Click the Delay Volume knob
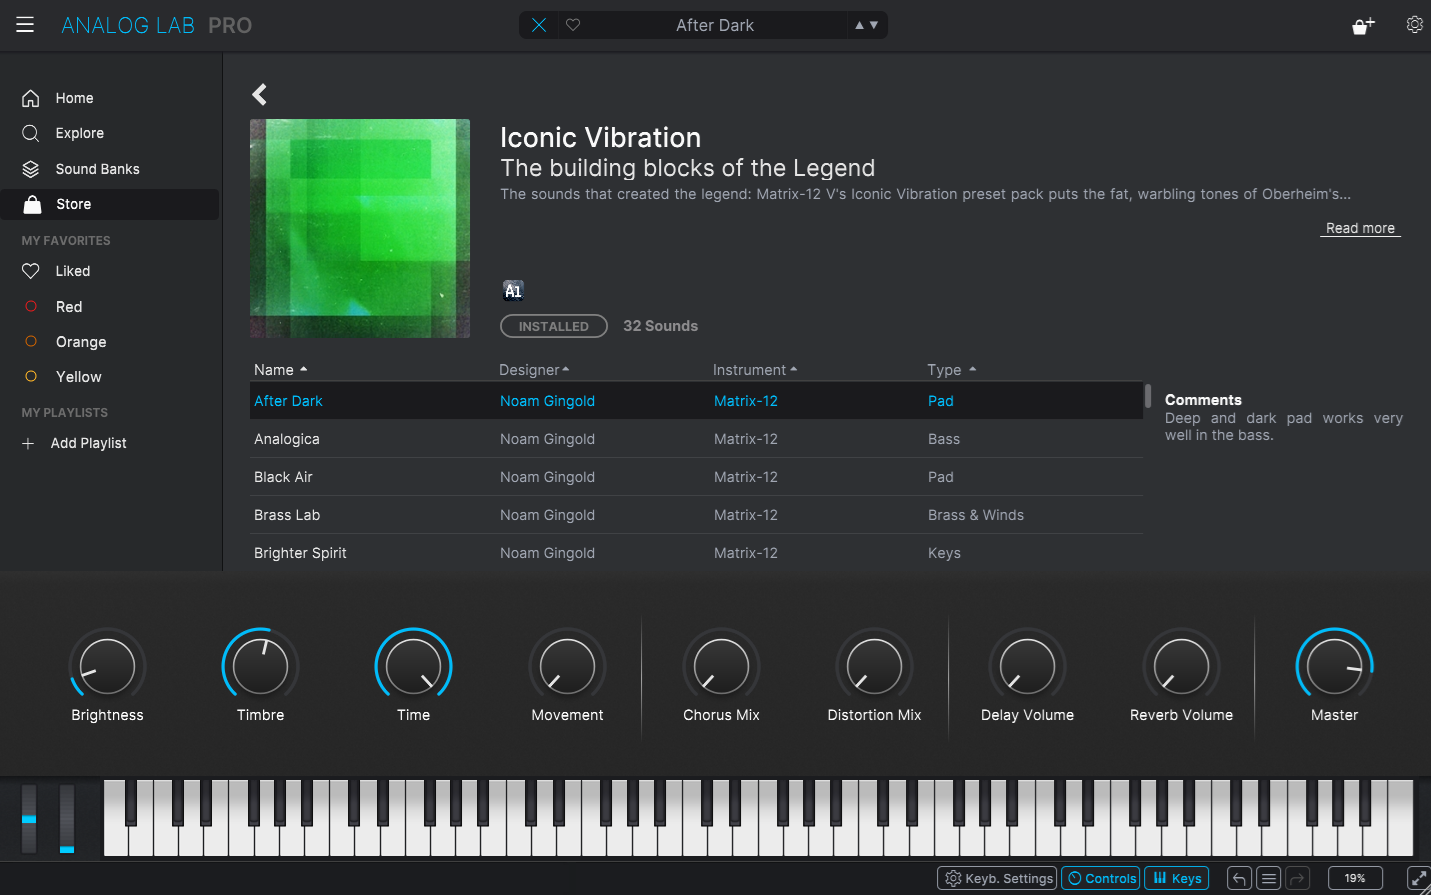1431x895 pixels. pos(1027,666)
